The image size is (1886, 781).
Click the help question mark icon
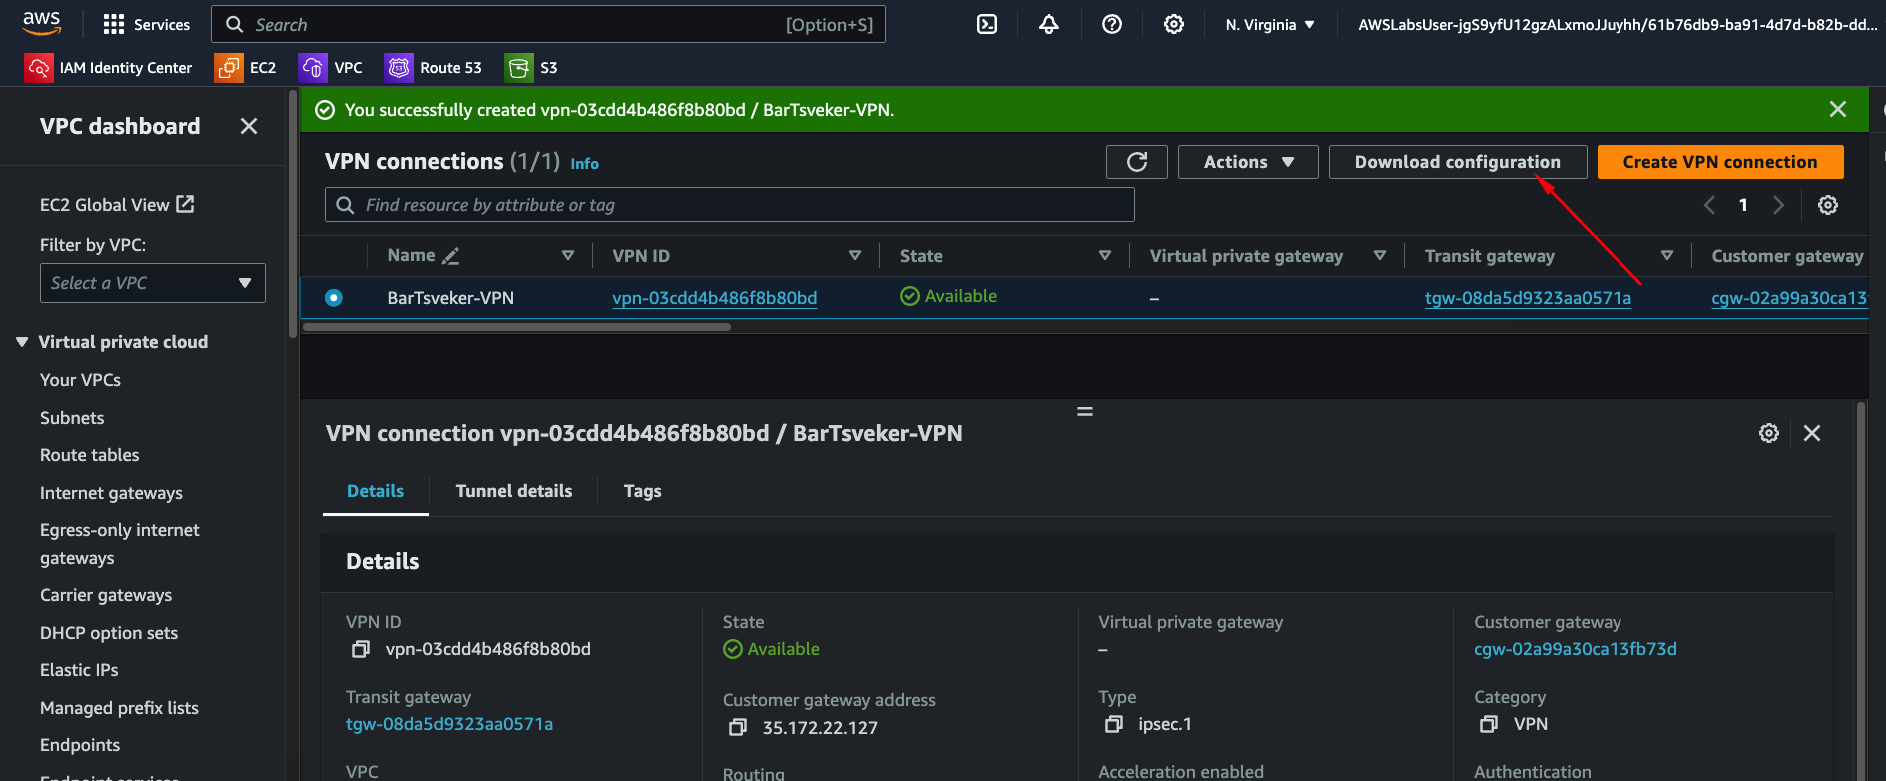click(x=1111, y=25)
